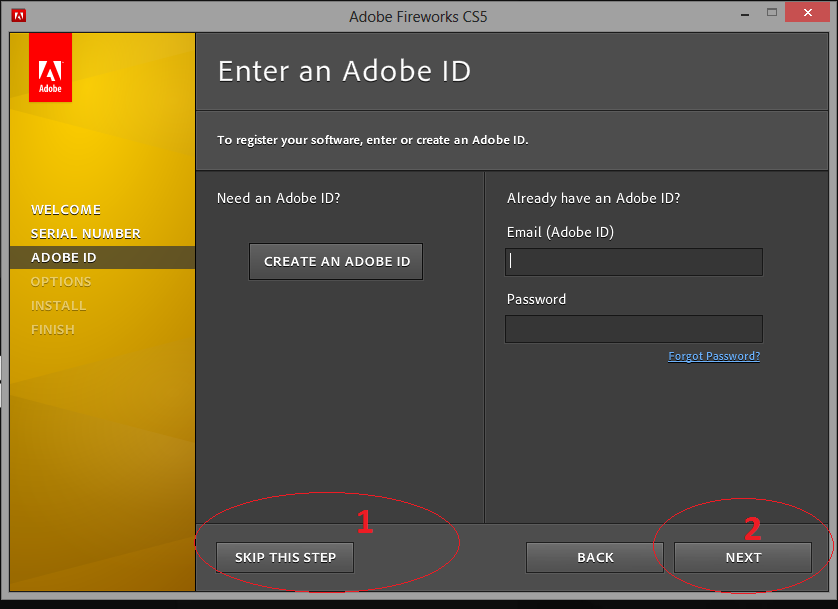
Task: Click the Adobe title bar app icon
Action: (19, 16)
